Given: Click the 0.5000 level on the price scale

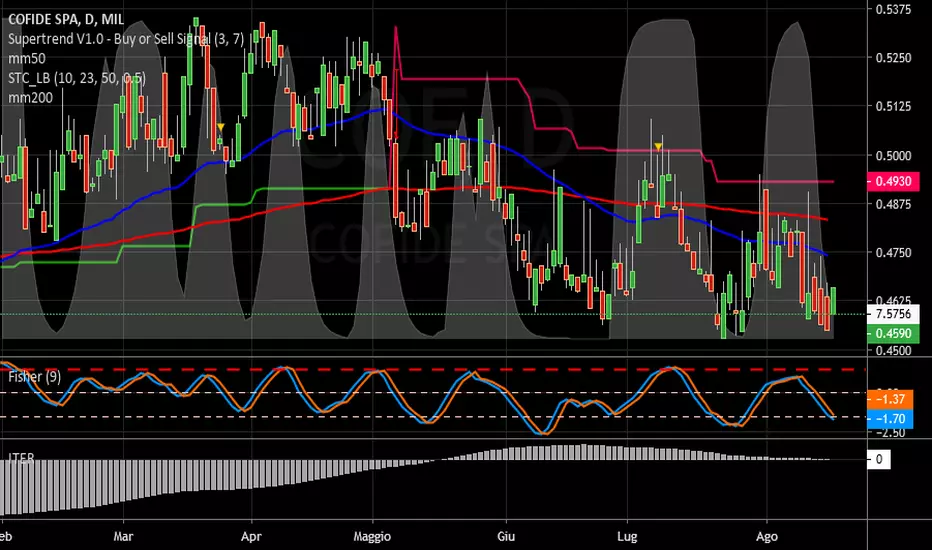Looking at the screenshot, I should [x=894, y=155].
